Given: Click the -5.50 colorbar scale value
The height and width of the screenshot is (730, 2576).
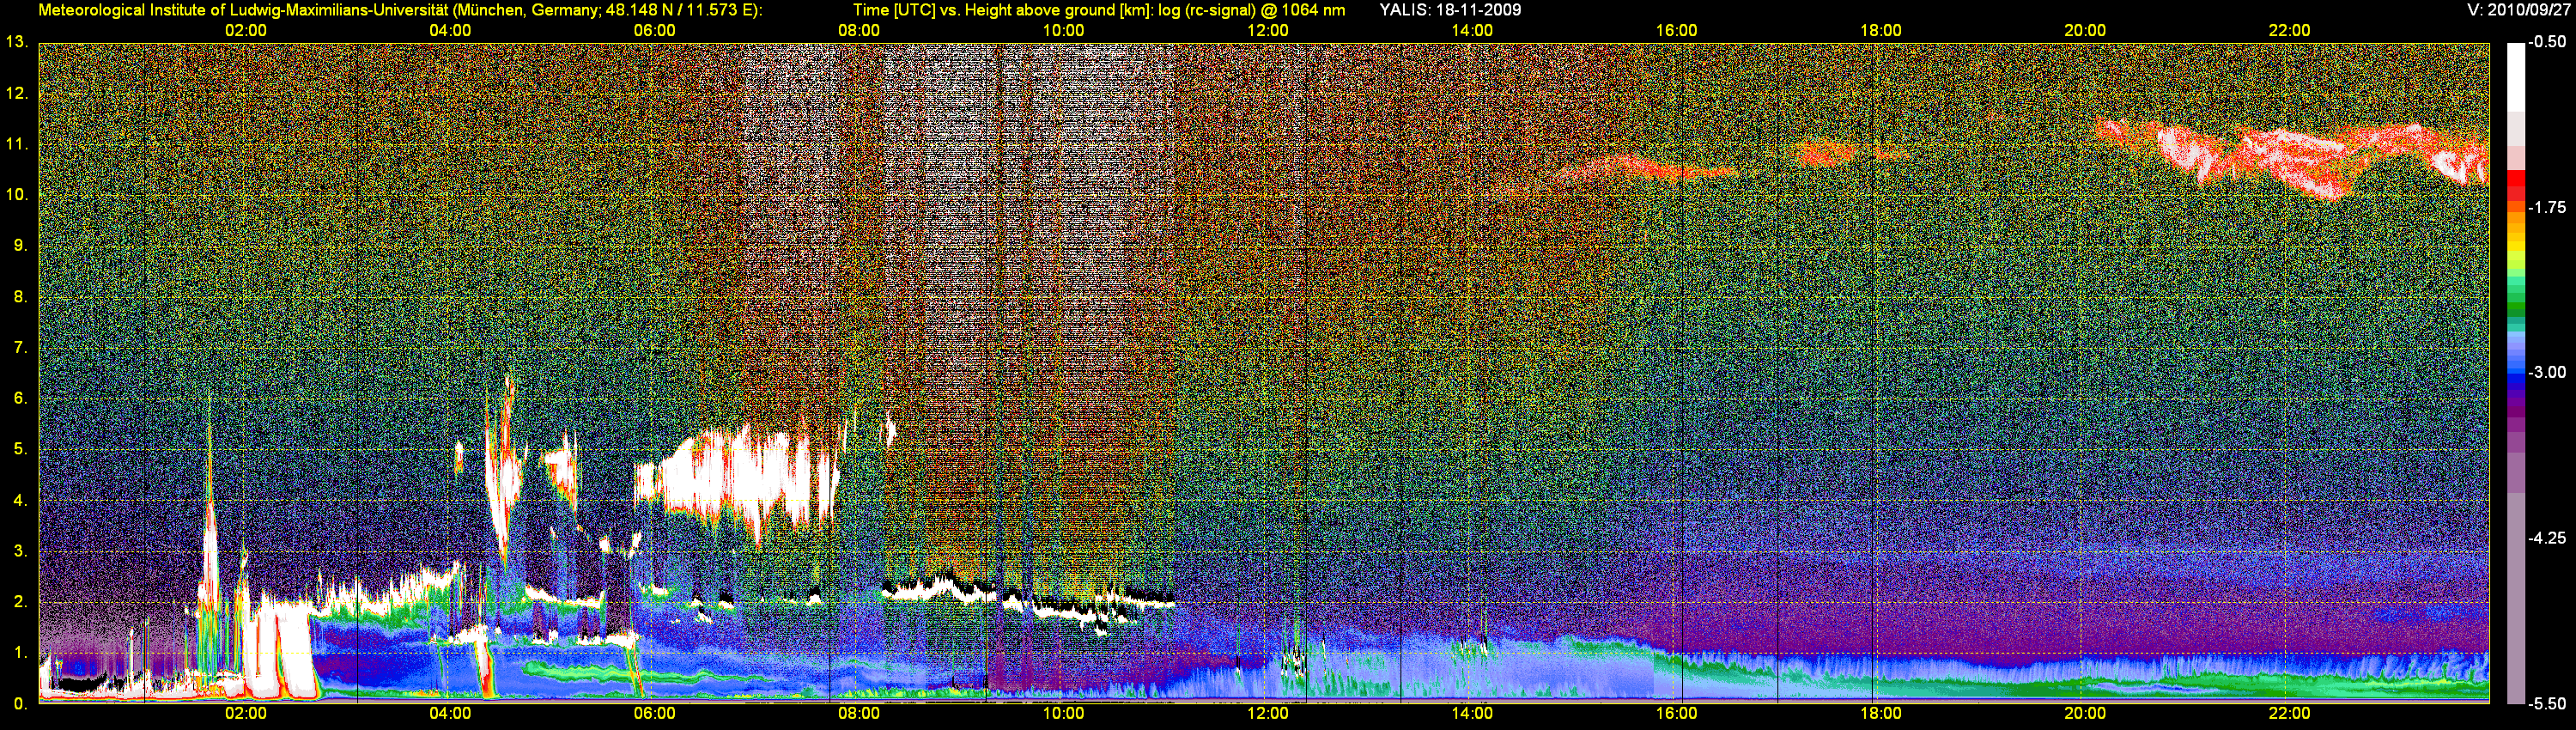Looking at the screenshot, I should click(x=2546, y=703).
